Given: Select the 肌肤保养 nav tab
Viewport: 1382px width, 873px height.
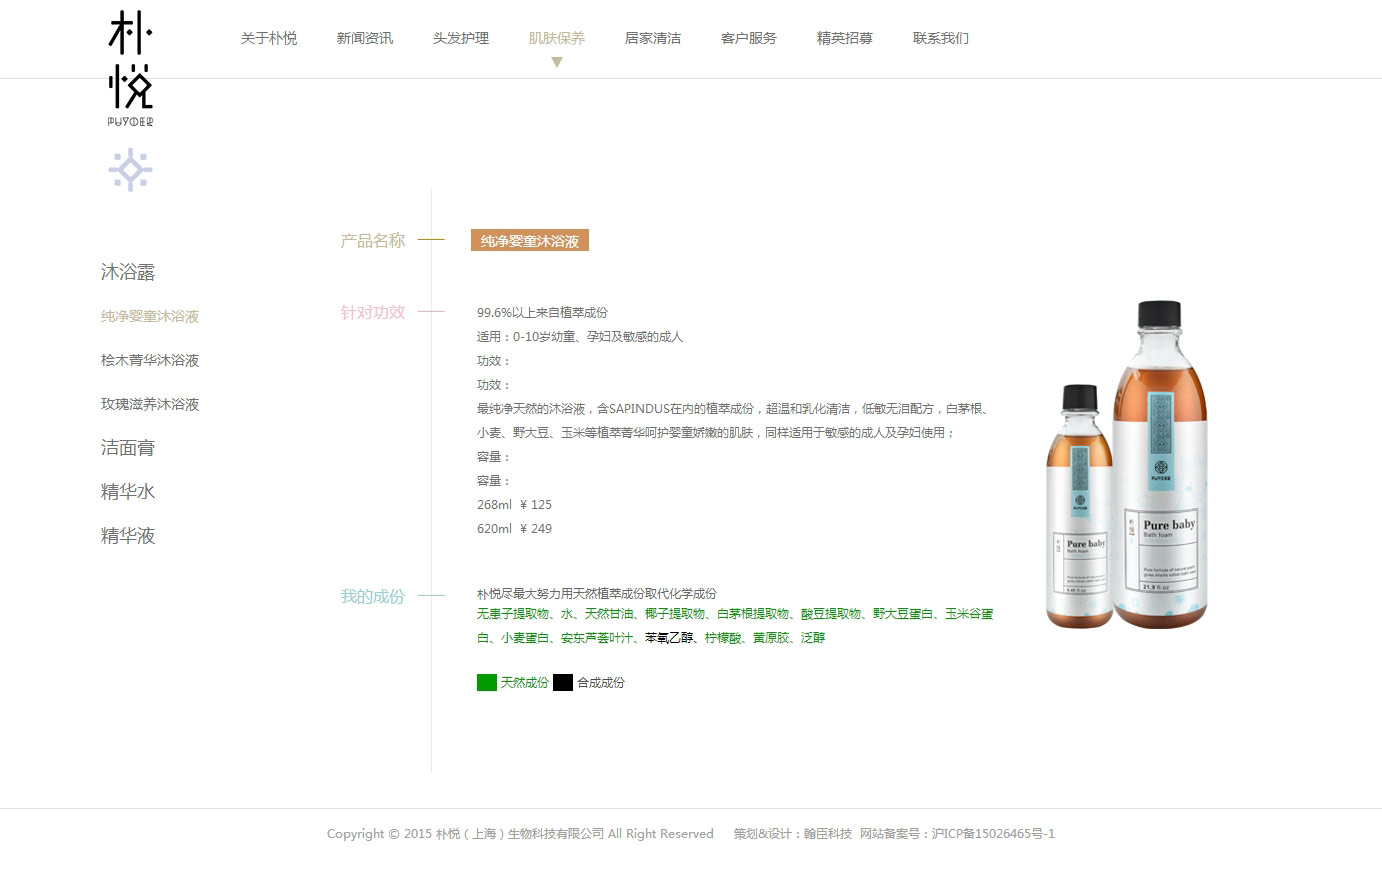Looking at the screenshot, I should 557,38.
